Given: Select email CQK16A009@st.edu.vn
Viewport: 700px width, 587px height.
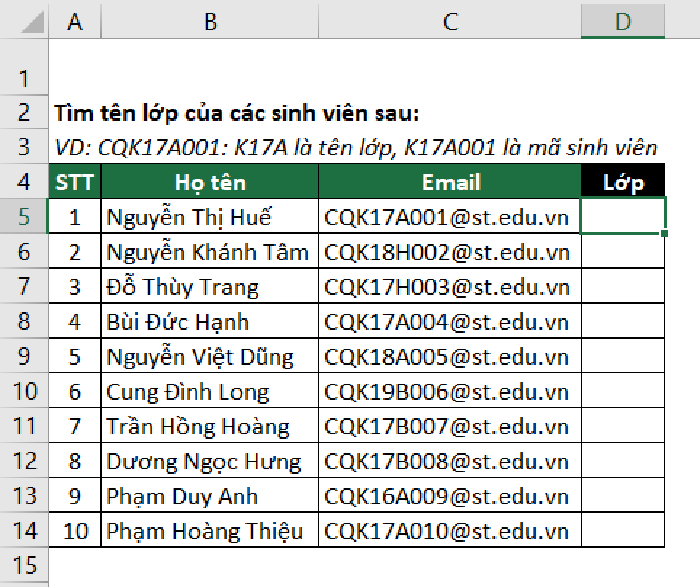Looking at the screenshot, I should (450, 495).
